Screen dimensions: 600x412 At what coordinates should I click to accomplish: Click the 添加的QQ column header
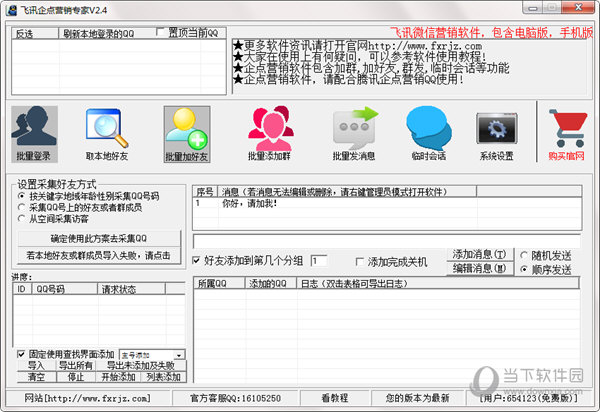(271, 283)
